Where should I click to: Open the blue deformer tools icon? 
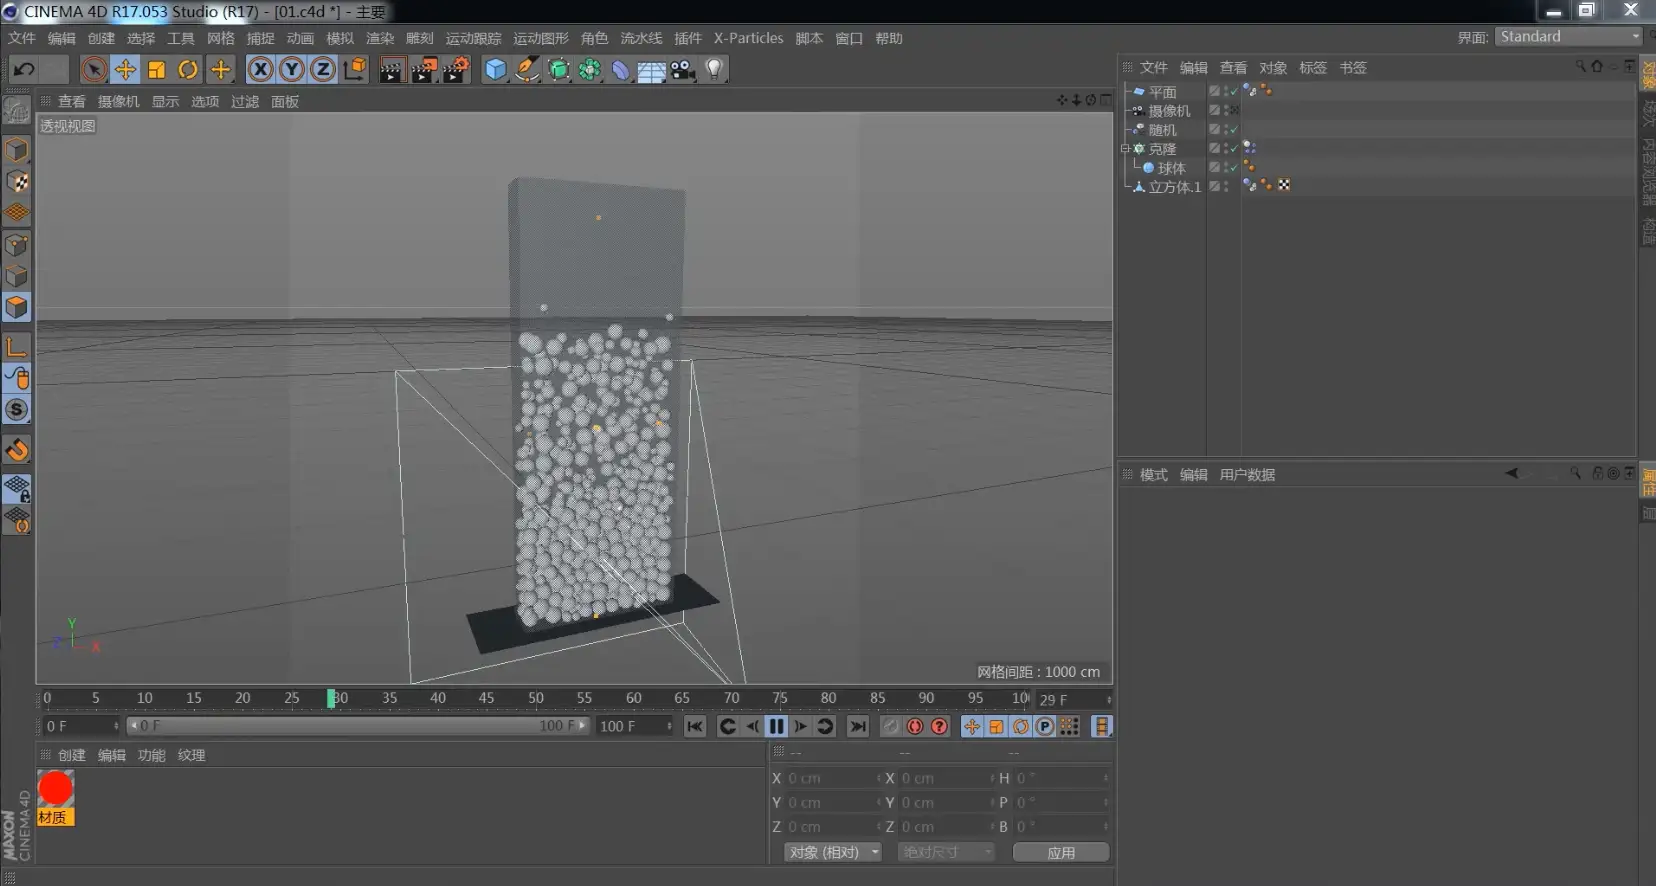coord(621,69)
